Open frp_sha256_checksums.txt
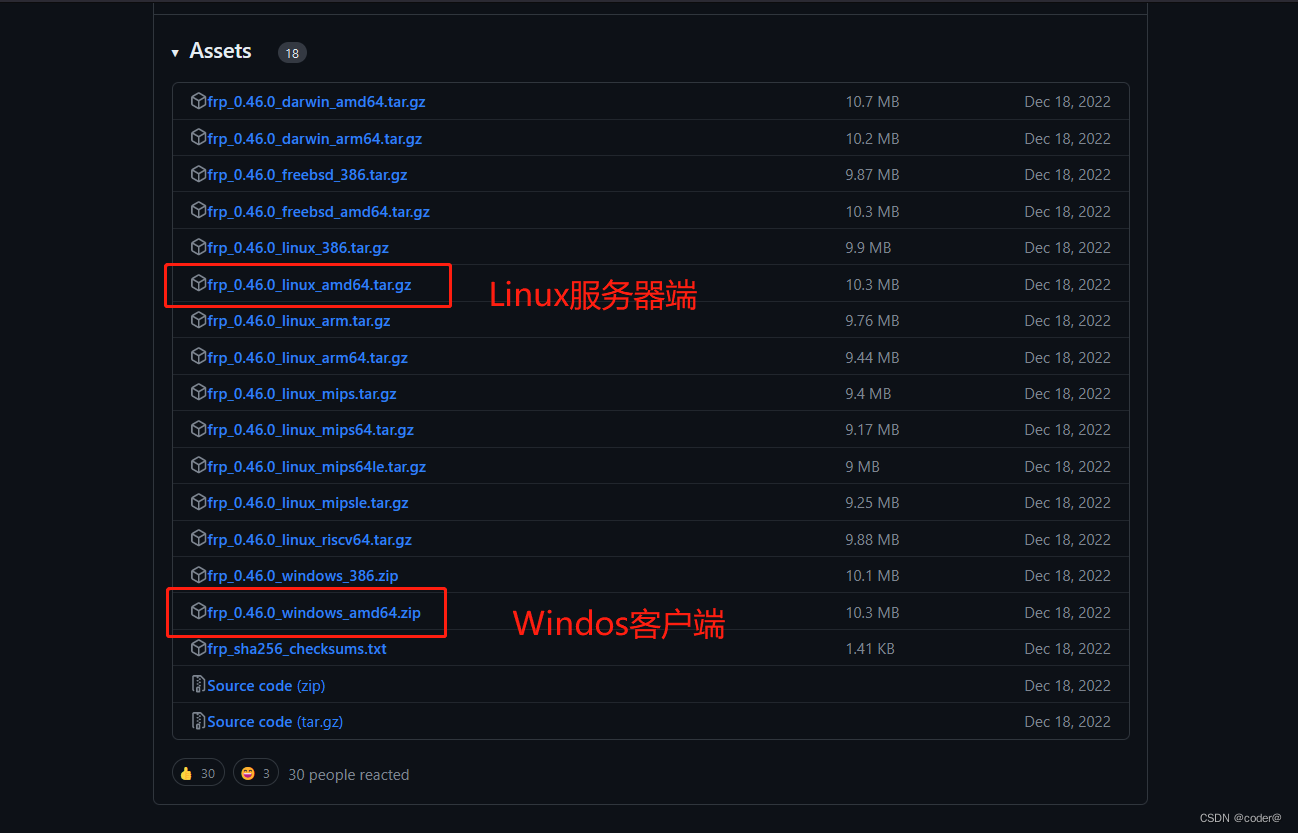 [x=297, y=648]
